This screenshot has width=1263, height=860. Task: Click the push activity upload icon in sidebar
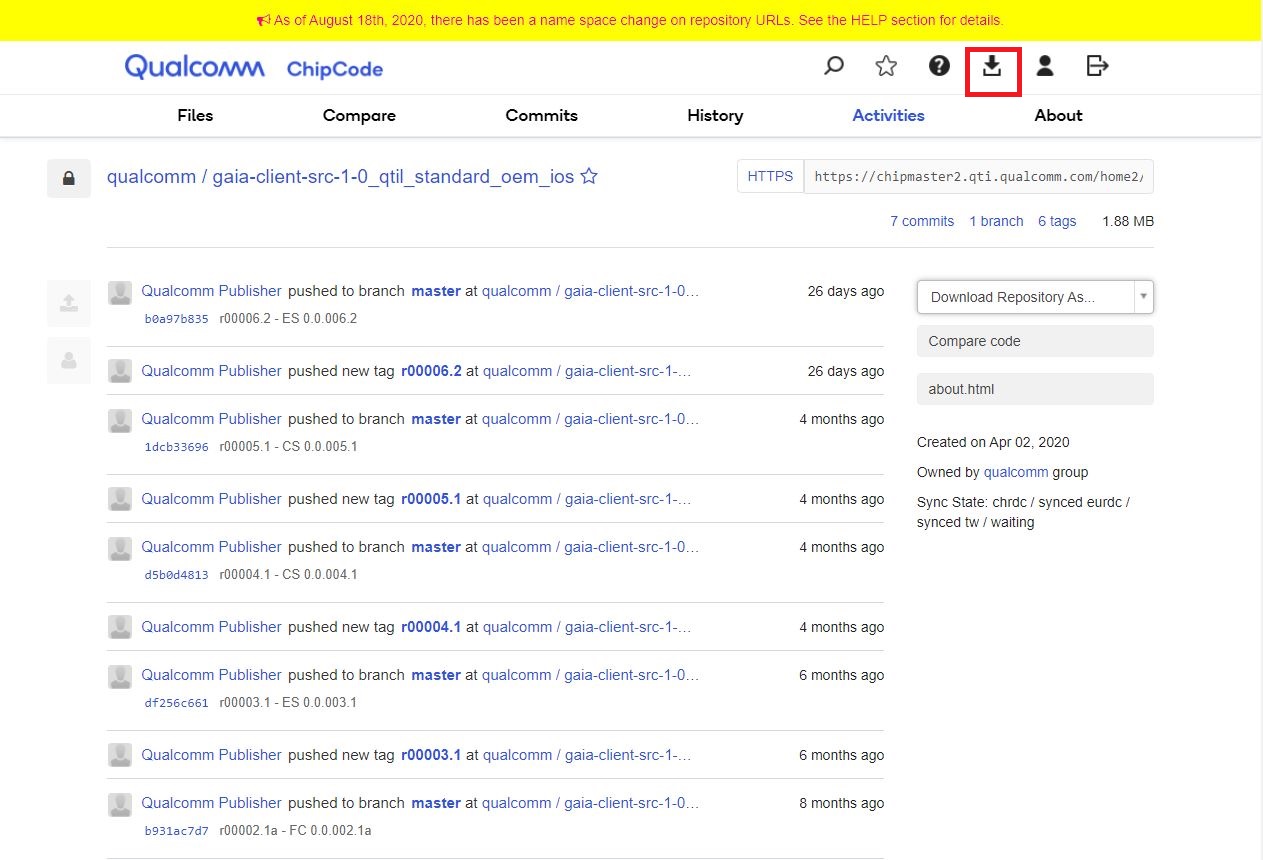(69, 303)
